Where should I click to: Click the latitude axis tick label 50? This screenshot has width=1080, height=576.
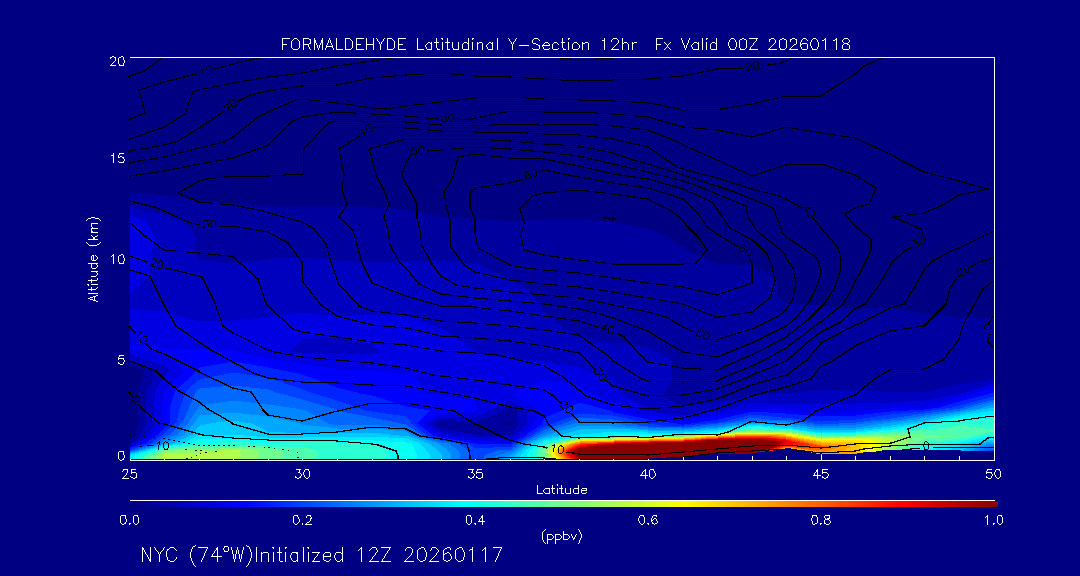tap(993, 474)
